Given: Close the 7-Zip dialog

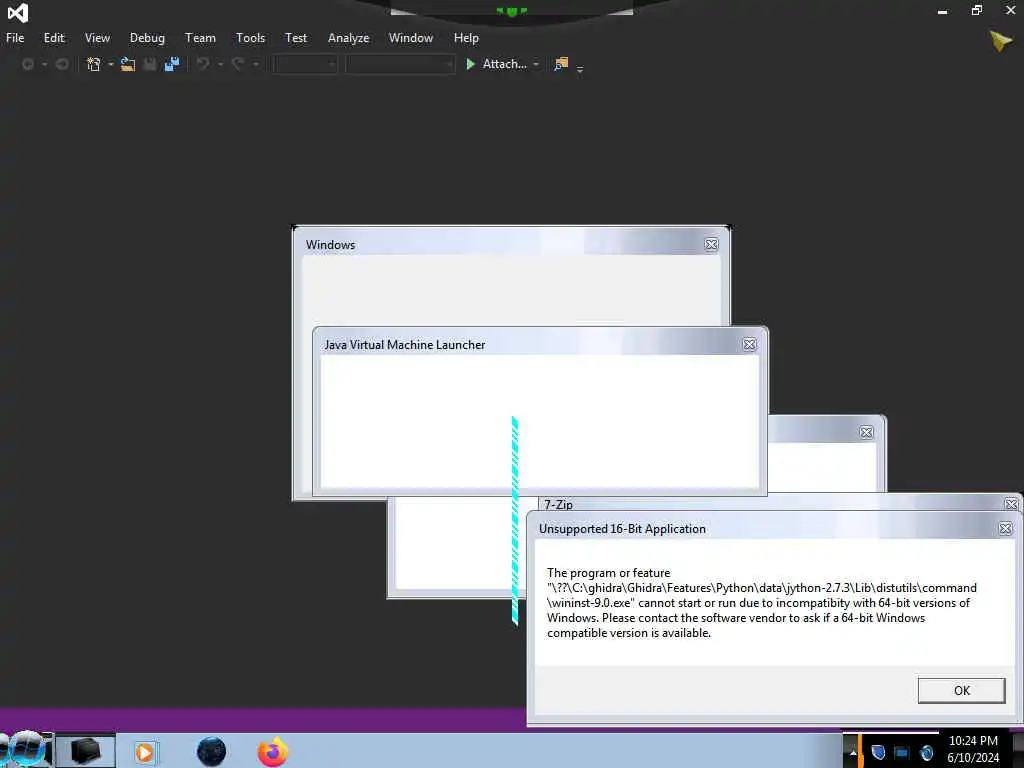Looking at the screenshot, I should pos(1011,504).
